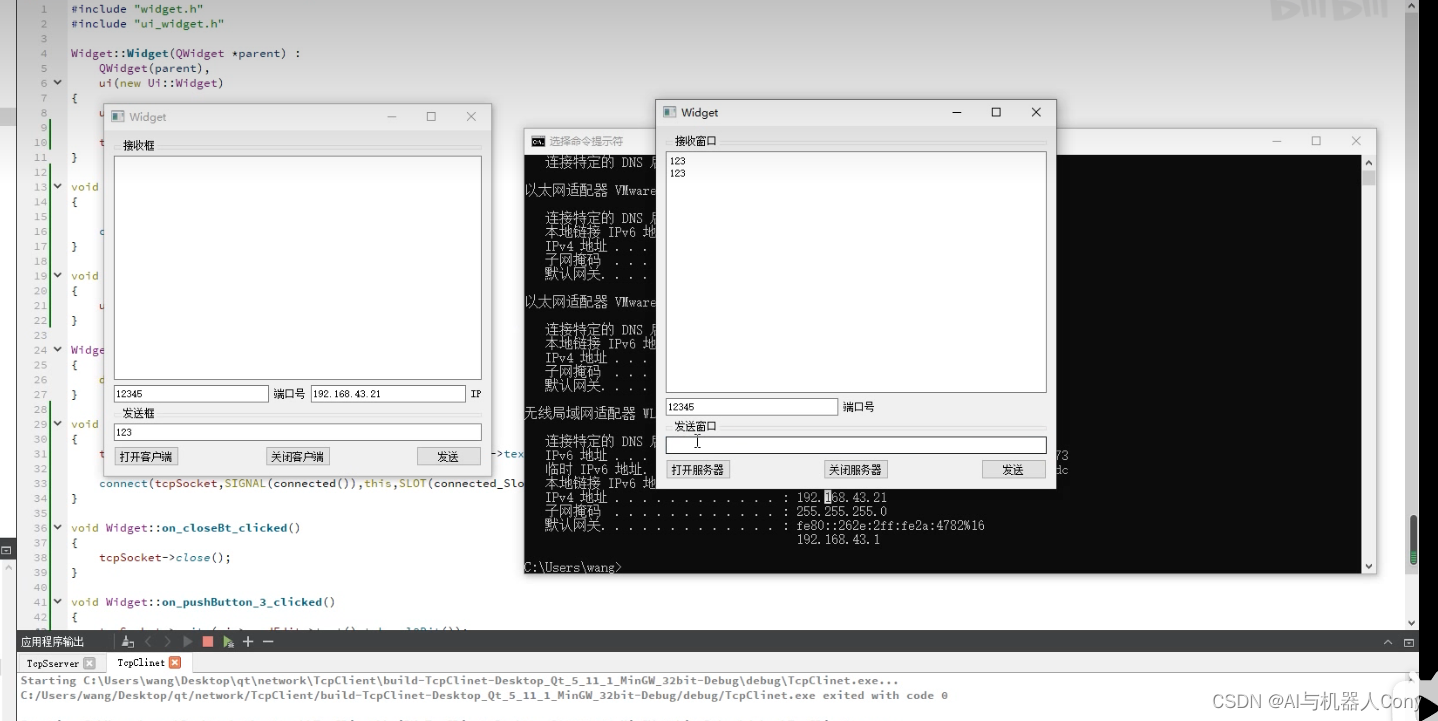Click the 255.255.255.0 subnet mask text
The width and height of the screenshot is (1438, 721).
(841, 511)
